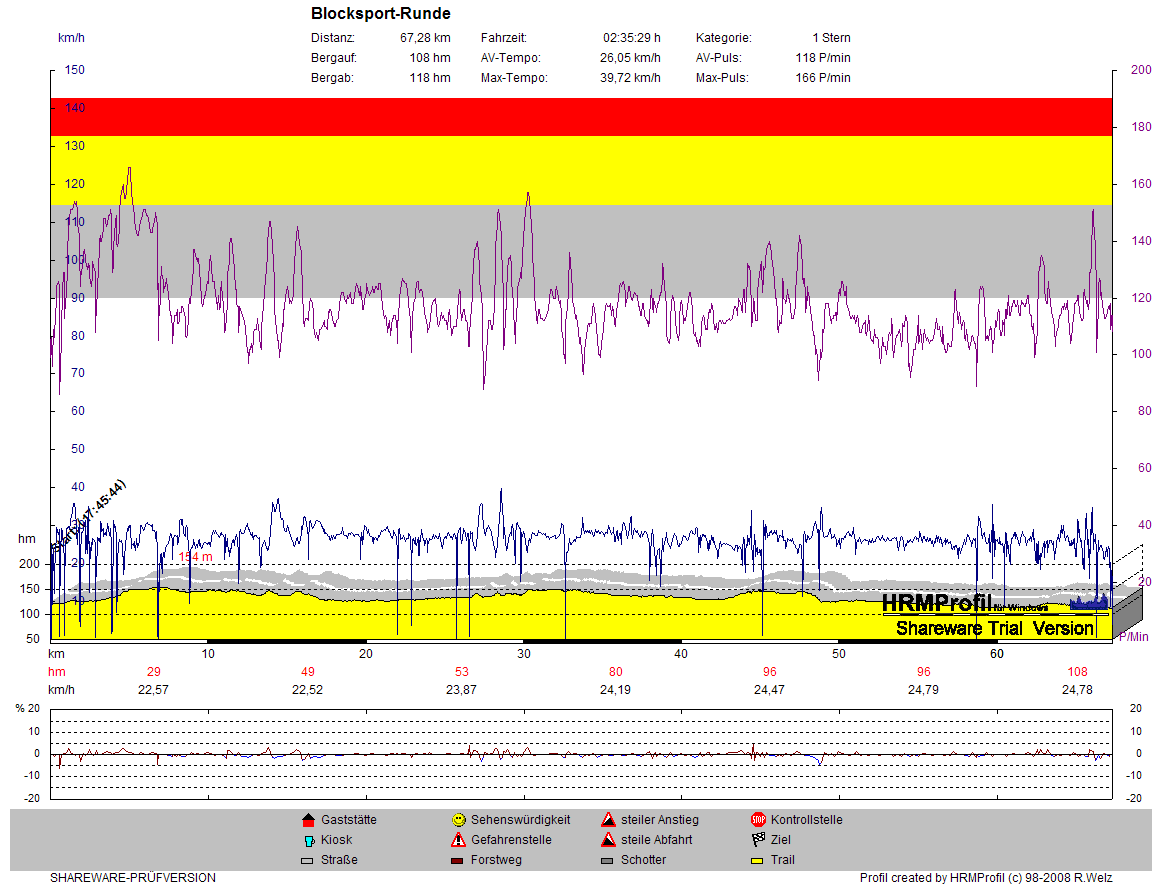This screenshot has height=884, width=1162.
Task: Select the Sehenswürdigkeit smiley icon
Action: coord(458,820)
